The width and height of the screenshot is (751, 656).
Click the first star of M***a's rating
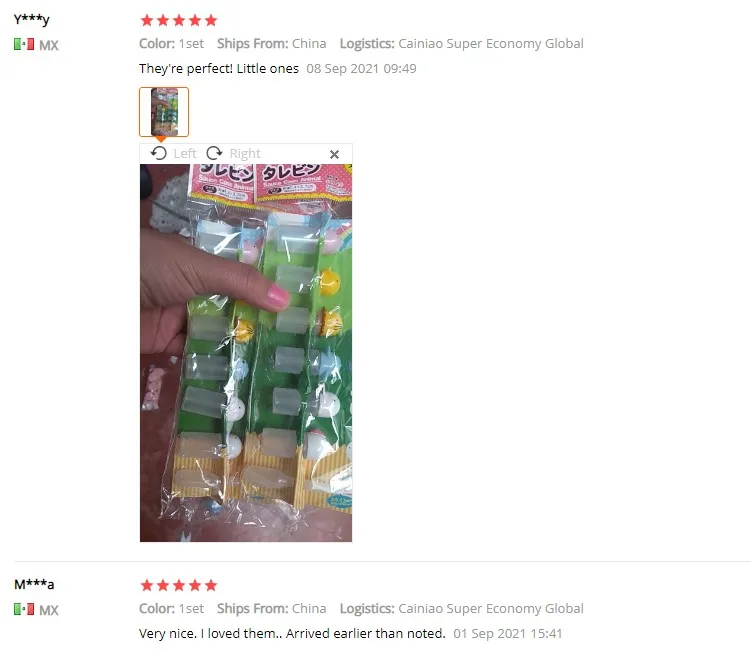(147, 585)
